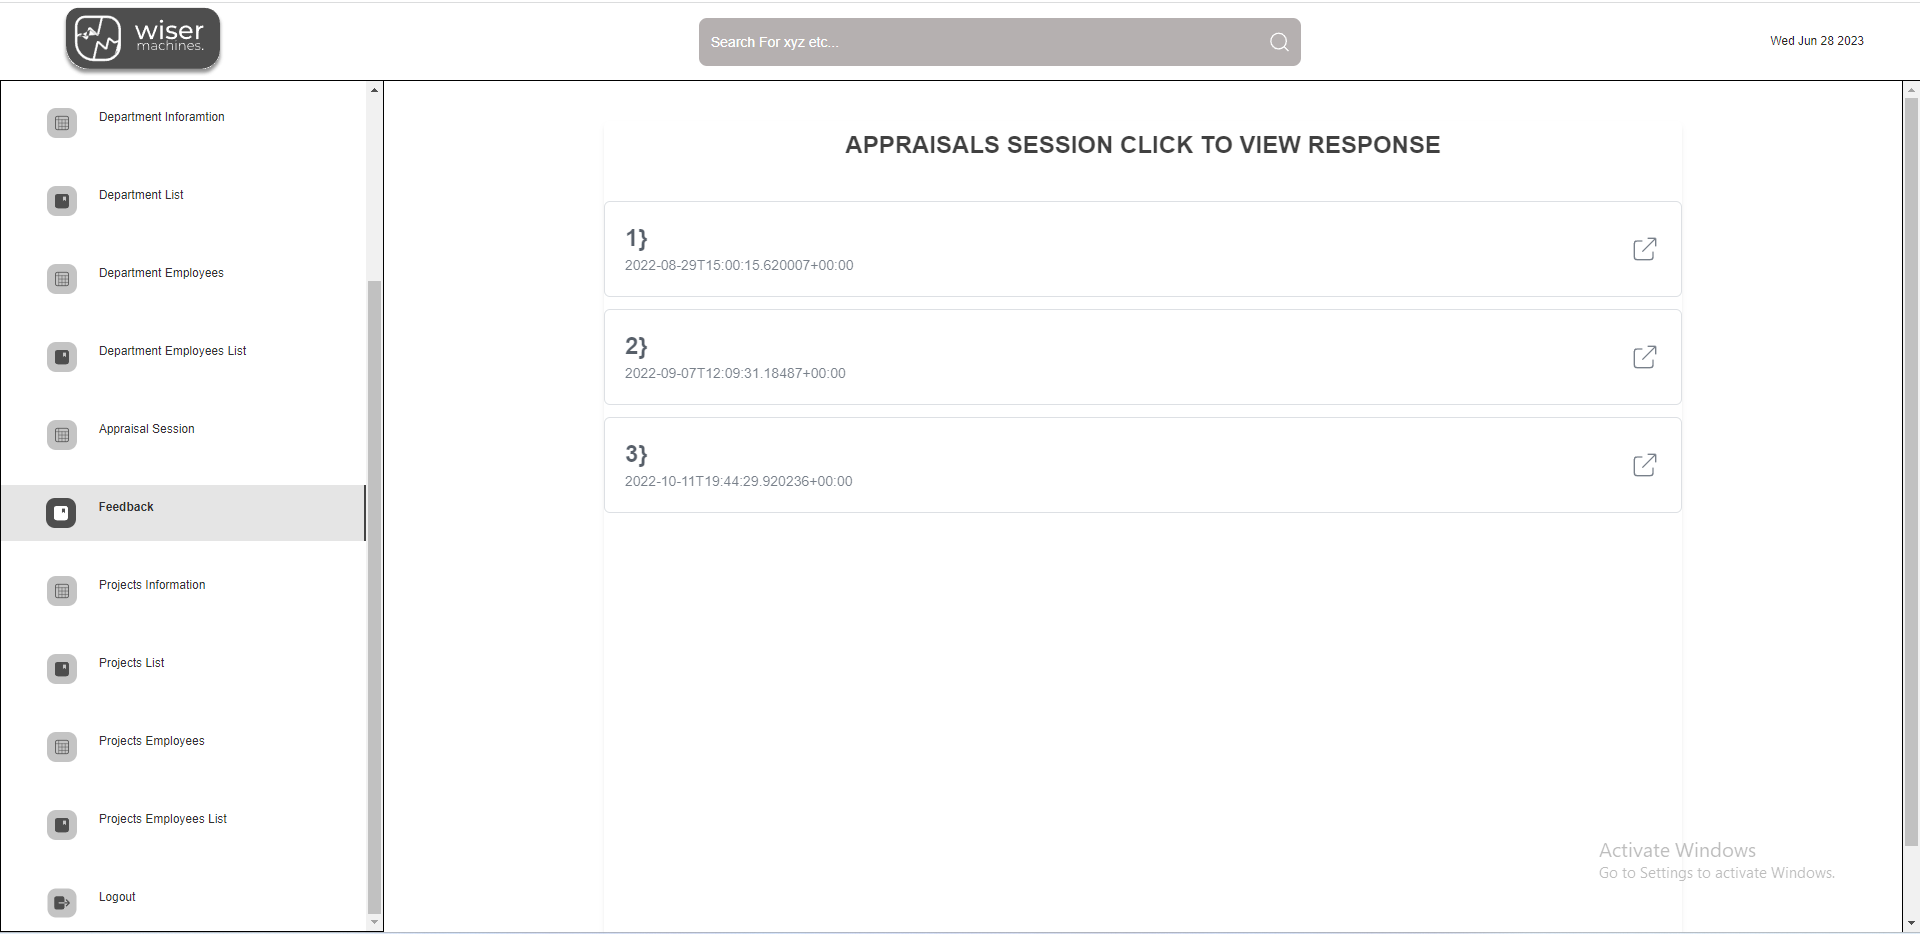Click the Appraisal Session table icon
The height and width of the screenshot is (934, 1920).
point(61,434)
